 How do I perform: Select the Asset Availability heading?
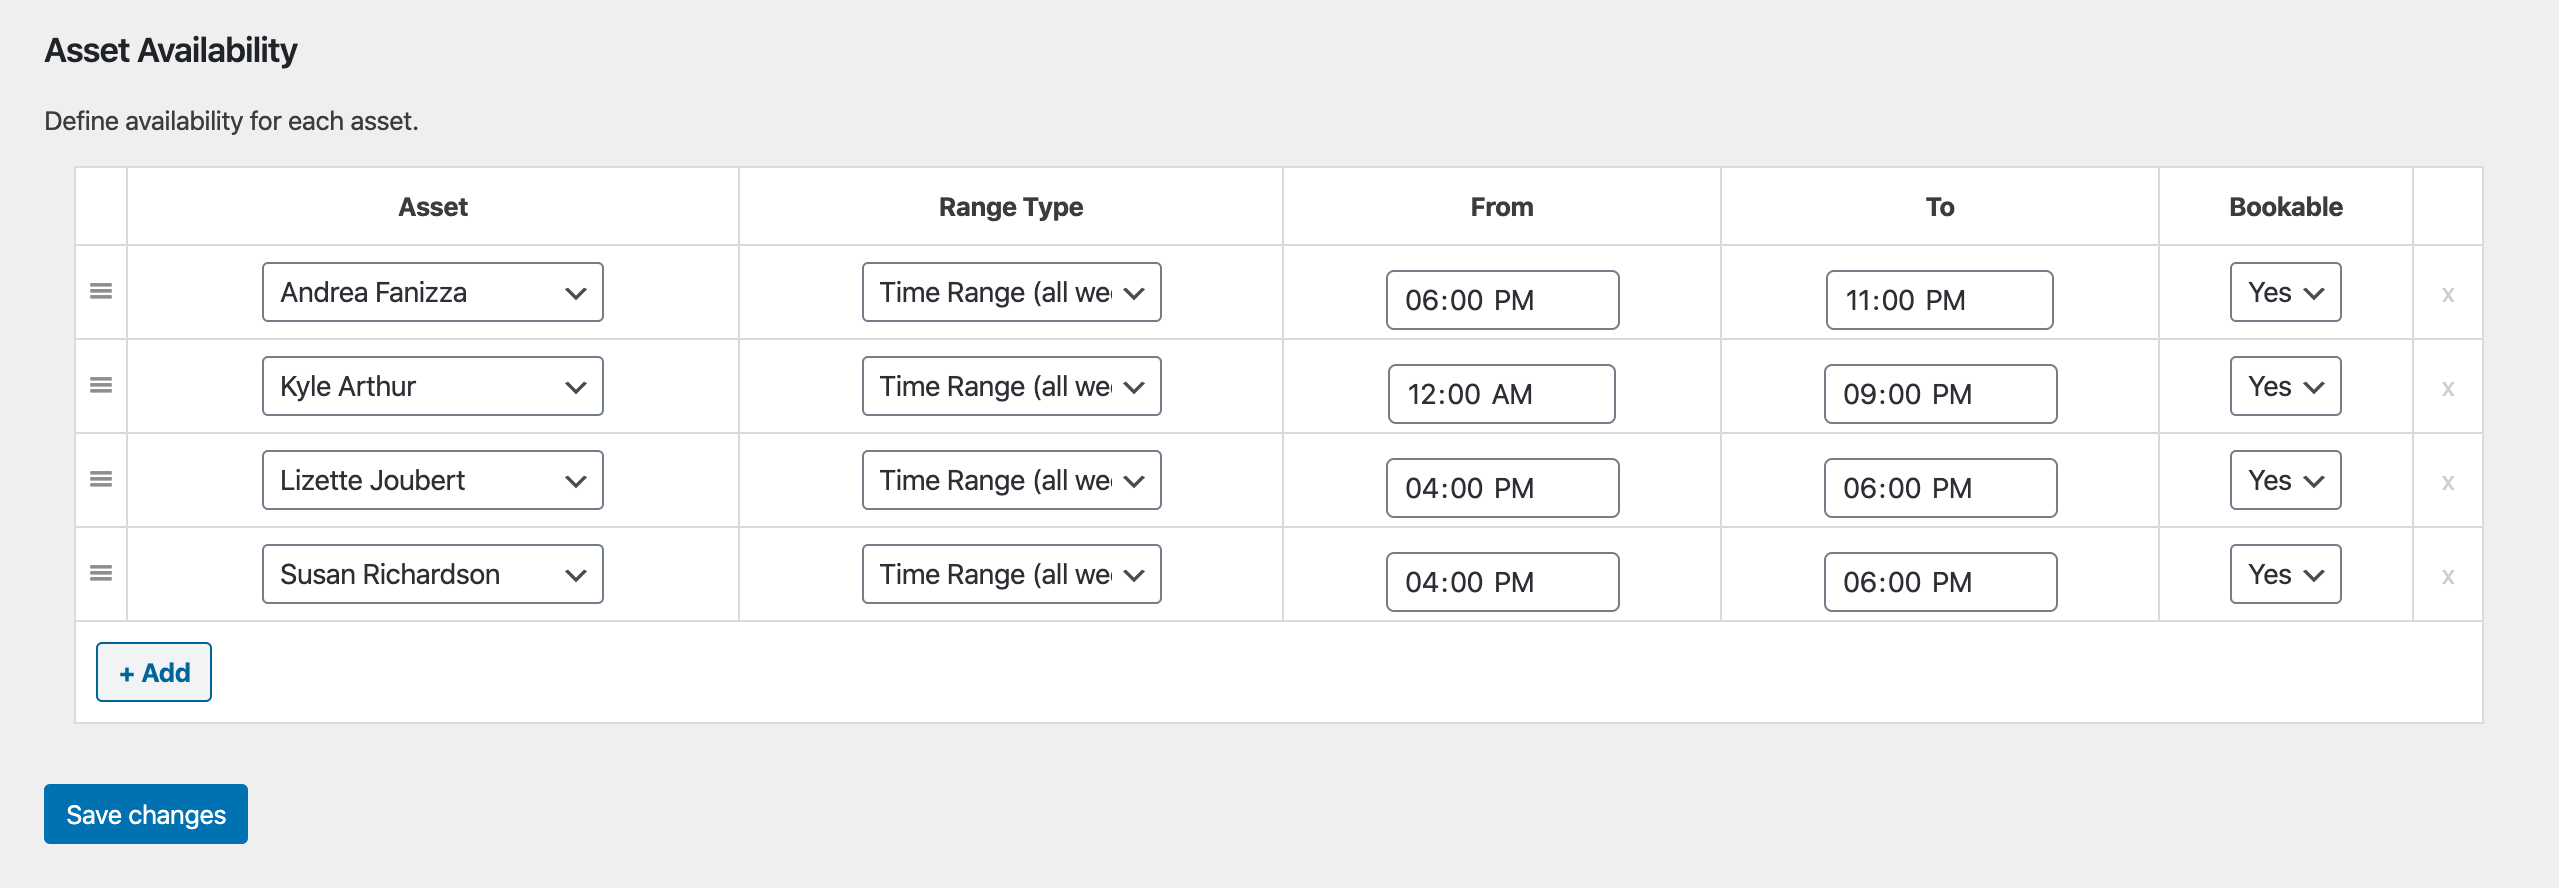[171, 50]
